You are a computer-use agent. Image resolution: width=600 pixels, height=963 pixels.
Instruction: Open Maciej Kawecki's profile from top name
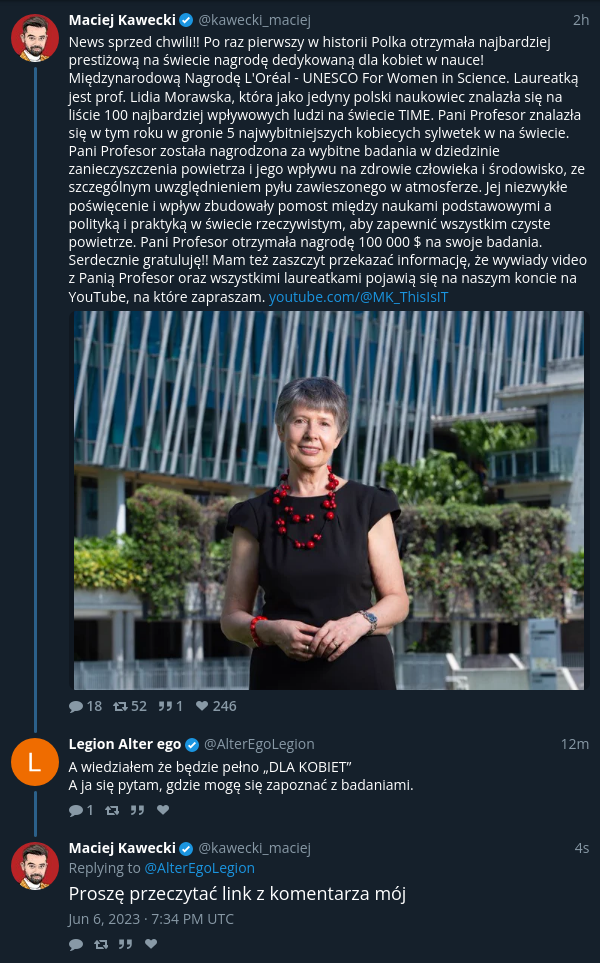(x=122, y=20)
